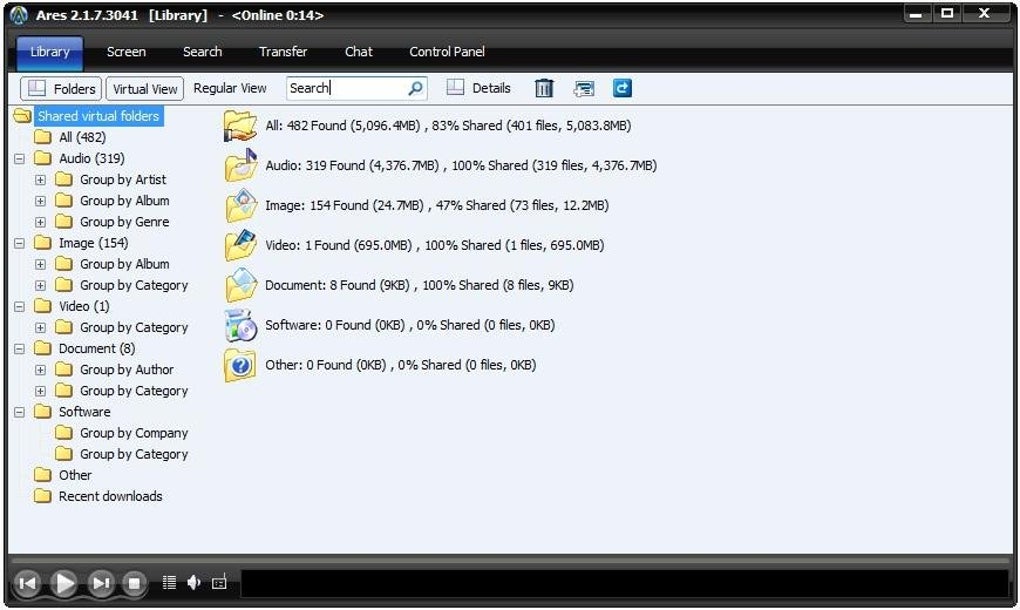Screen dimensions: 1020x610
Task: Click the trash can delete icon
Action: [x=544, y=88]
